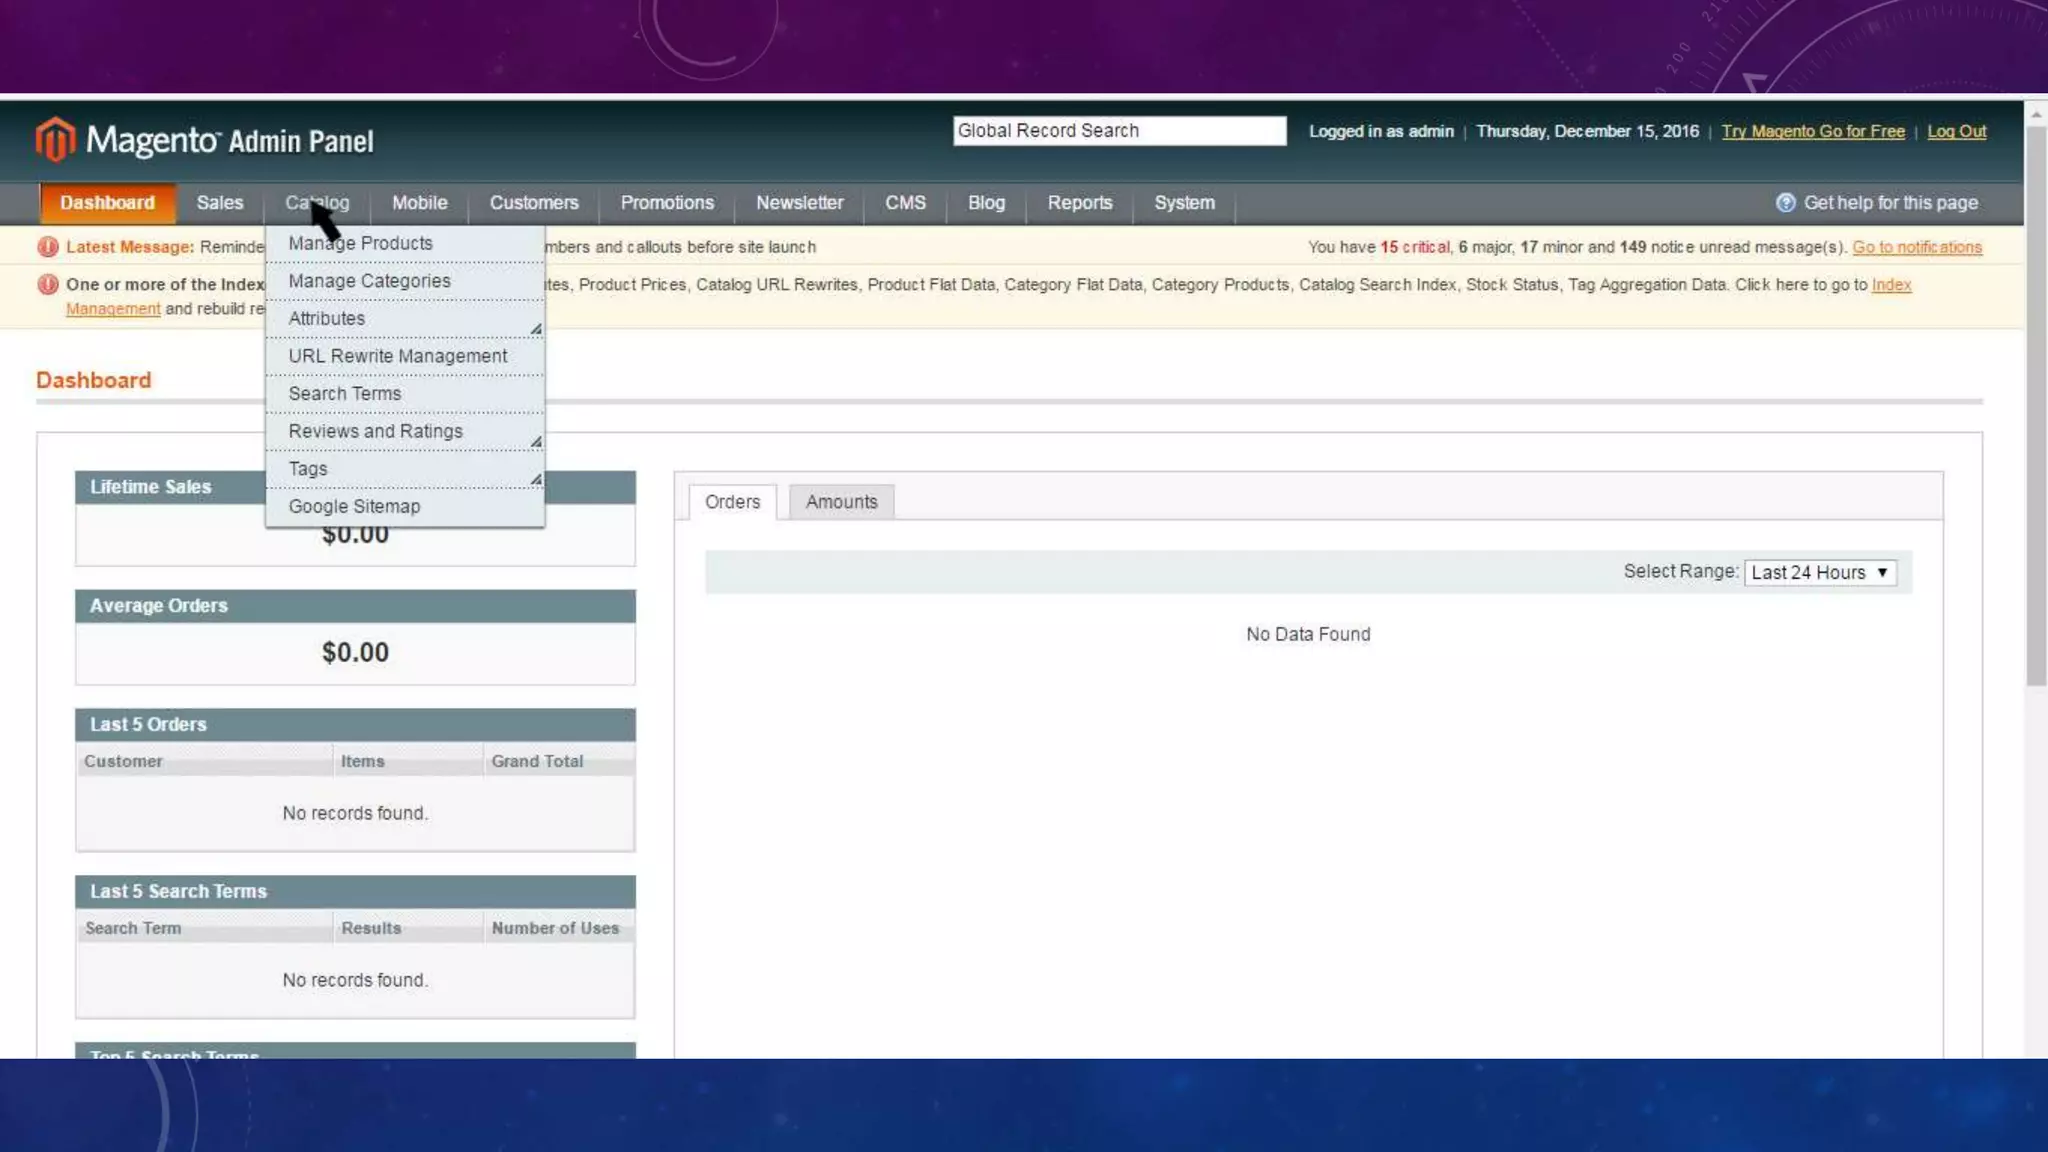Click the Magento logo icon
Viewport: 2048px width, 1152px height.
tap(55, 139)
